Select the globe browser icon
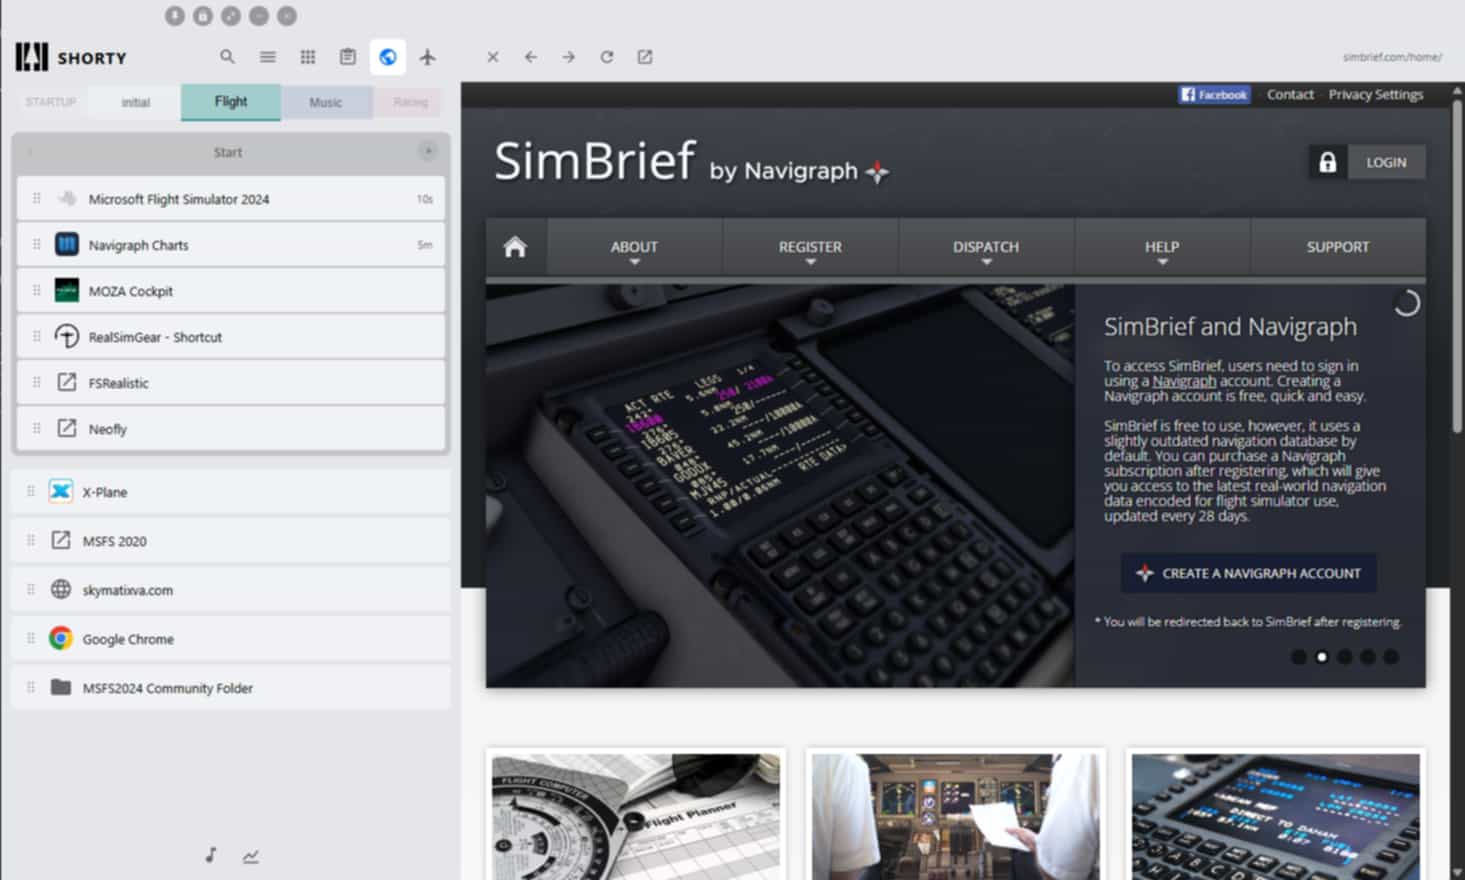 pos(388,57)
